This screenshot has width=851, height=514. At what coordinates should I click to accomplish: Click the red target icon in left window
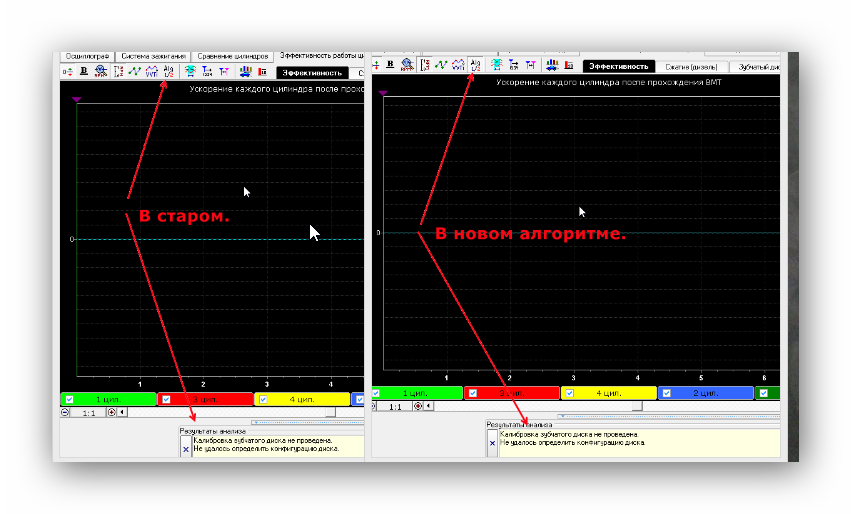[111, 413]
